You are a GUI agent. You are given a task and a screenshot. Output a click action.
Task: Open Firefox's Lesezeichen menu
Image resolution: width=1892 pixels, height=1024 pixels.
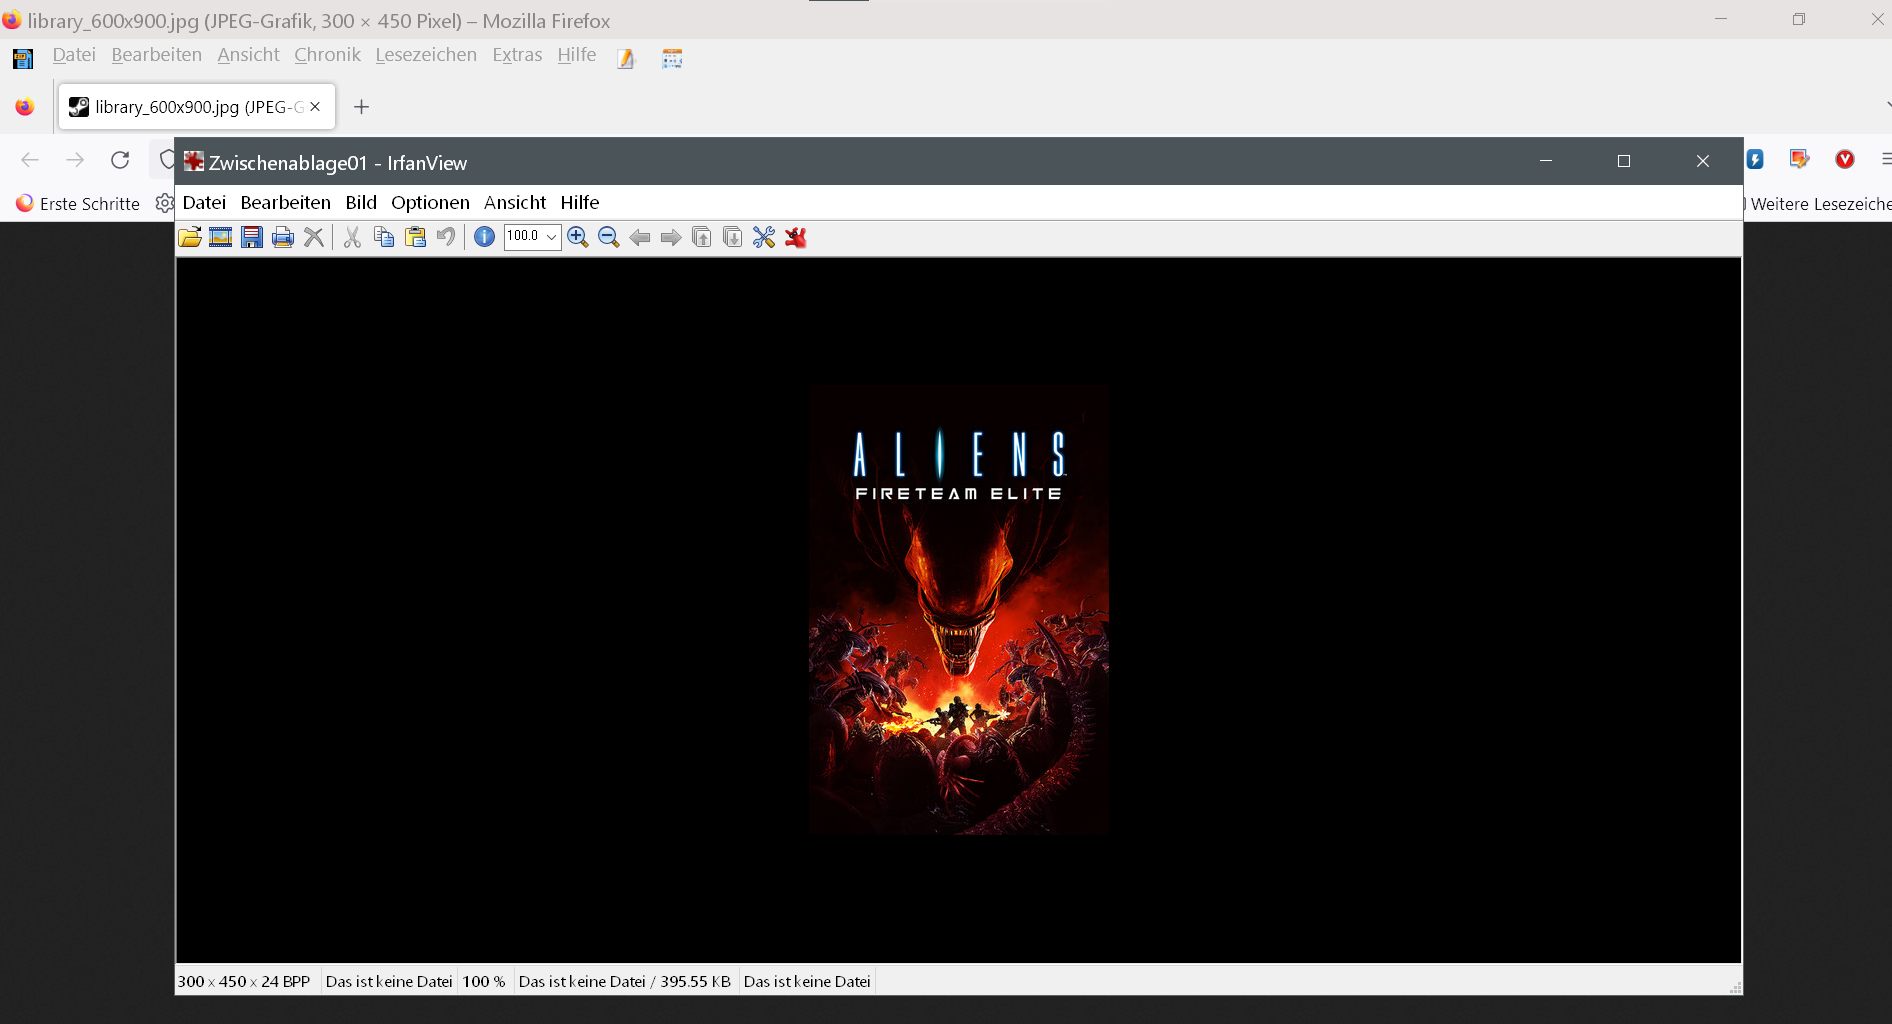tap(426, 55)
